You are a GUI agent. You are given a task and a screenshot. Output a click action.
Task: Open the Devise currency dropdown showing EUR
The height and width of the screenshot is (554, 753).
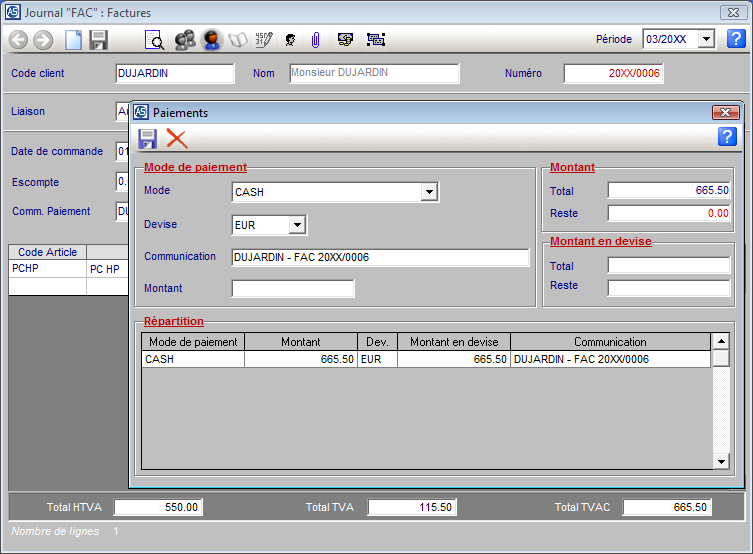click(297, 225)
